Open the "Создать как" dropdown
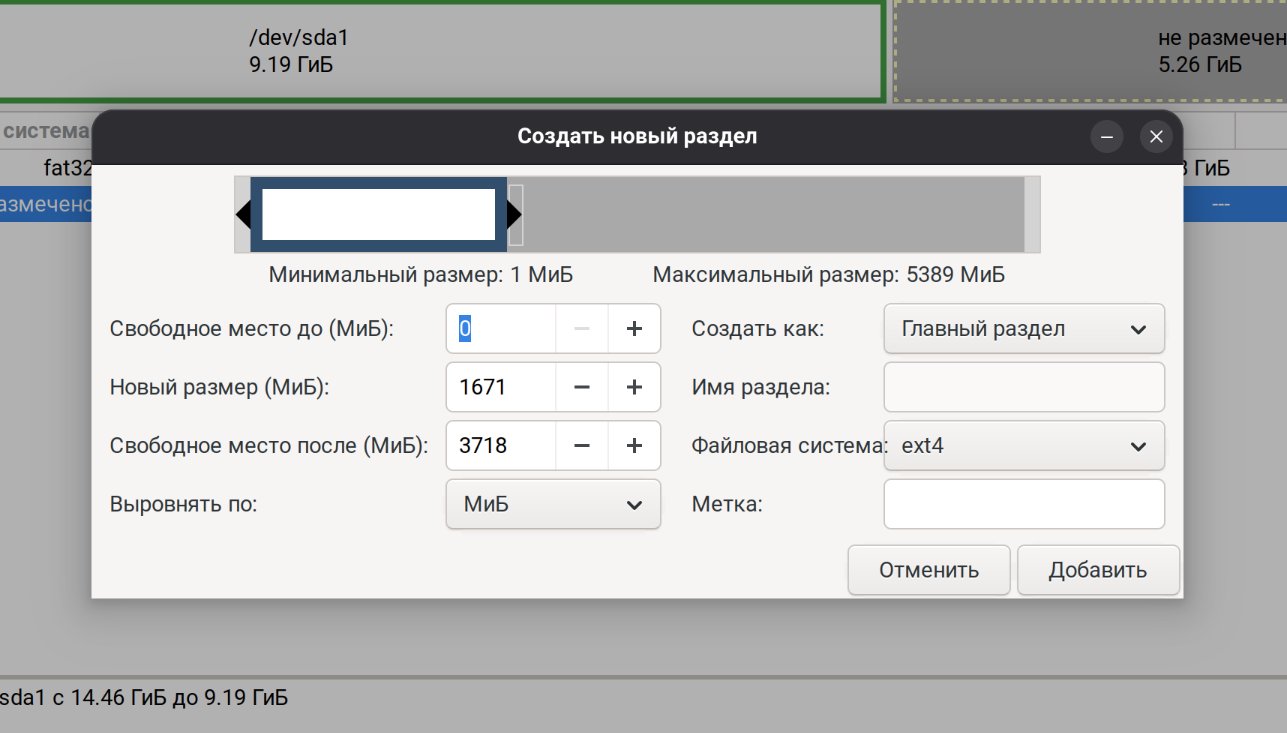The height and width of the screenshot is (733, 1287). point(1023,328)
